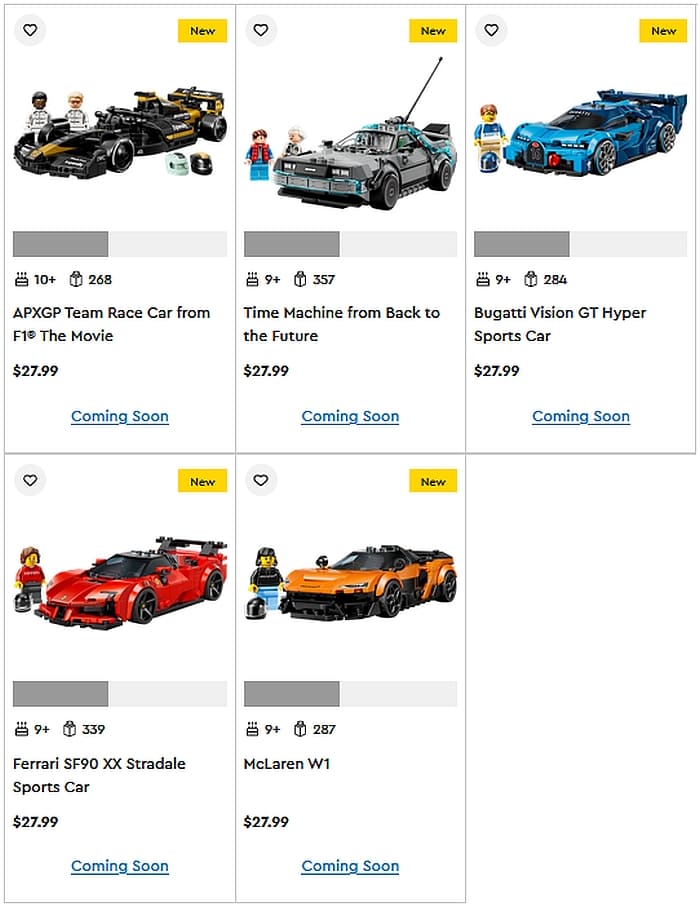Click Coming Soon under Bugatti Vision GT
700x907 pixels.
[x=581, y=416]
